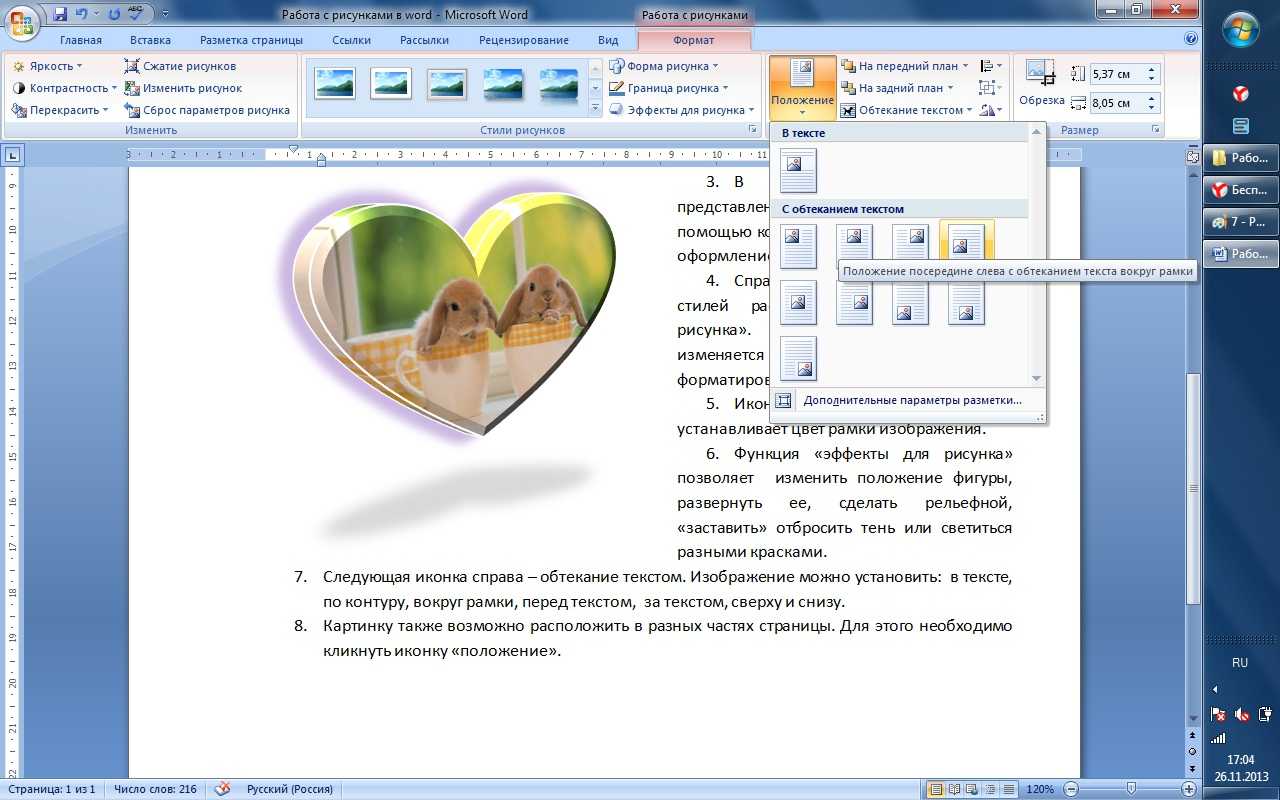
Task: Open Главная tab
Action: coord(81,40)
